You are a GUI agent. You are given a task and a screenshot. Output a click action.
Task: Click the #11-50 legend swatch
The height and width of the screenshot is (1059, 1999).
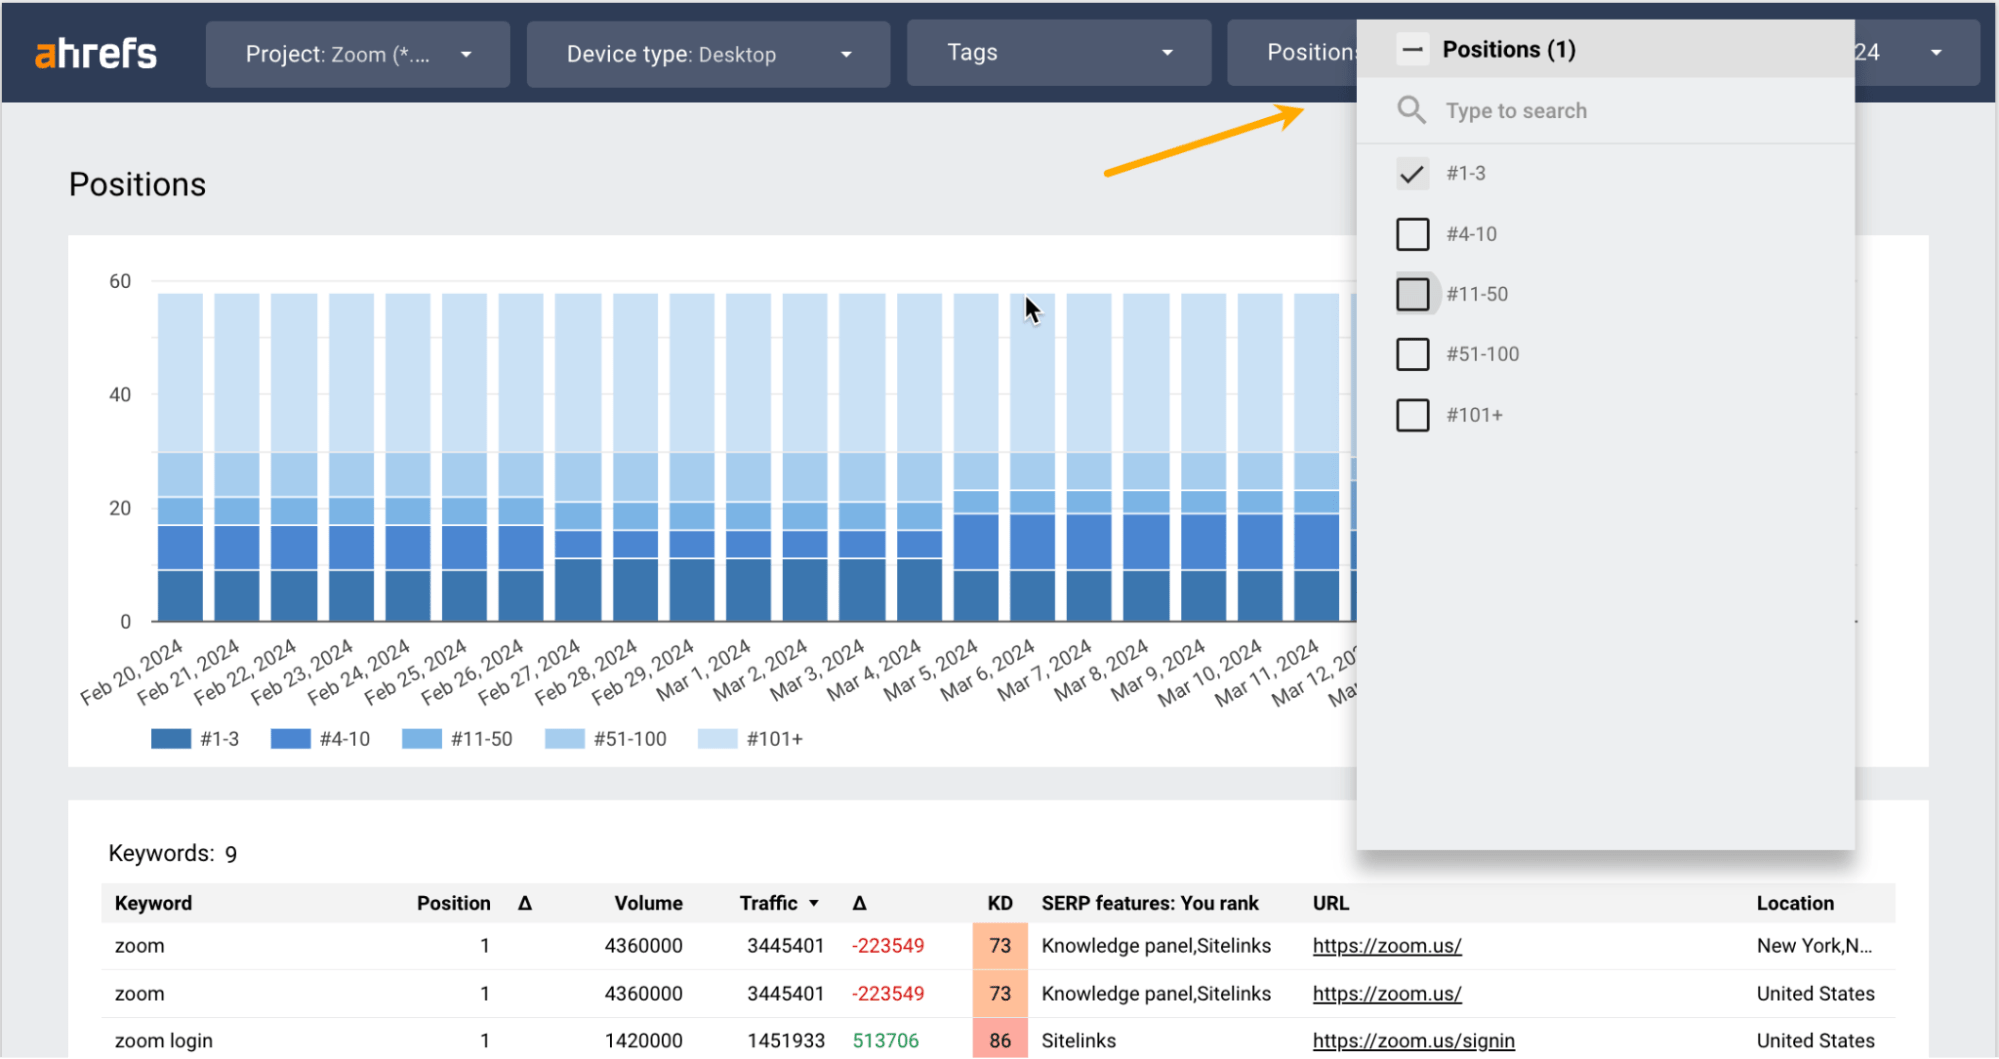click(420, 738)
